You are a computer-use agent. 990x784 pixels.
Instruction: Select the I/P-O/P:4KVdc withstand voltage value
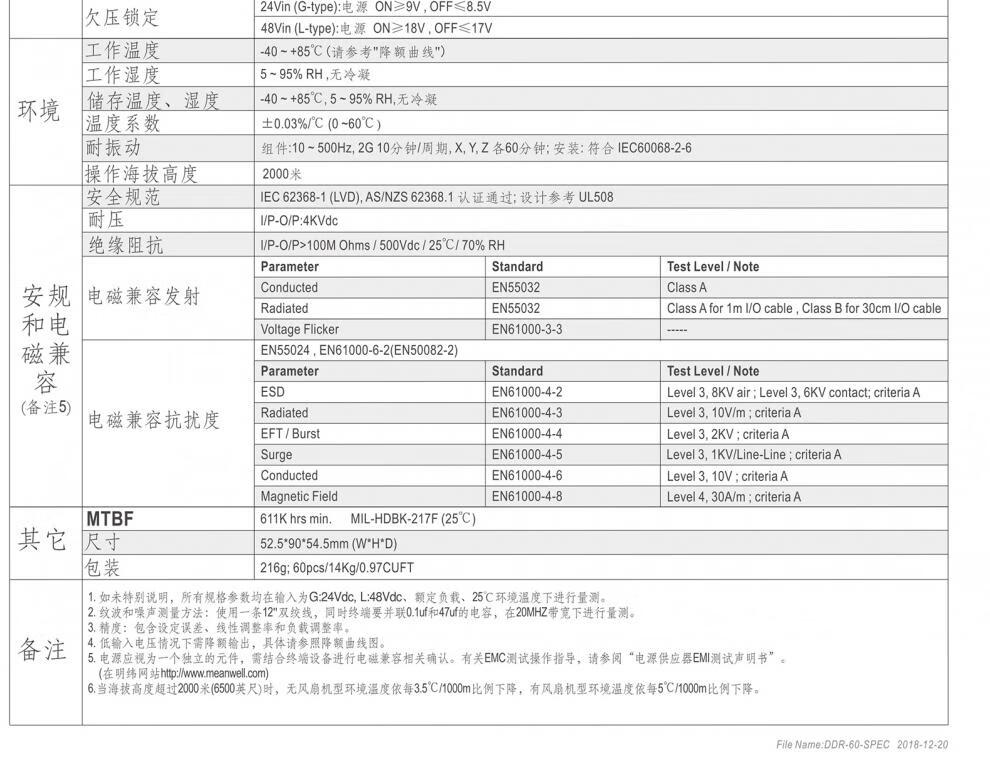(299, 221)
